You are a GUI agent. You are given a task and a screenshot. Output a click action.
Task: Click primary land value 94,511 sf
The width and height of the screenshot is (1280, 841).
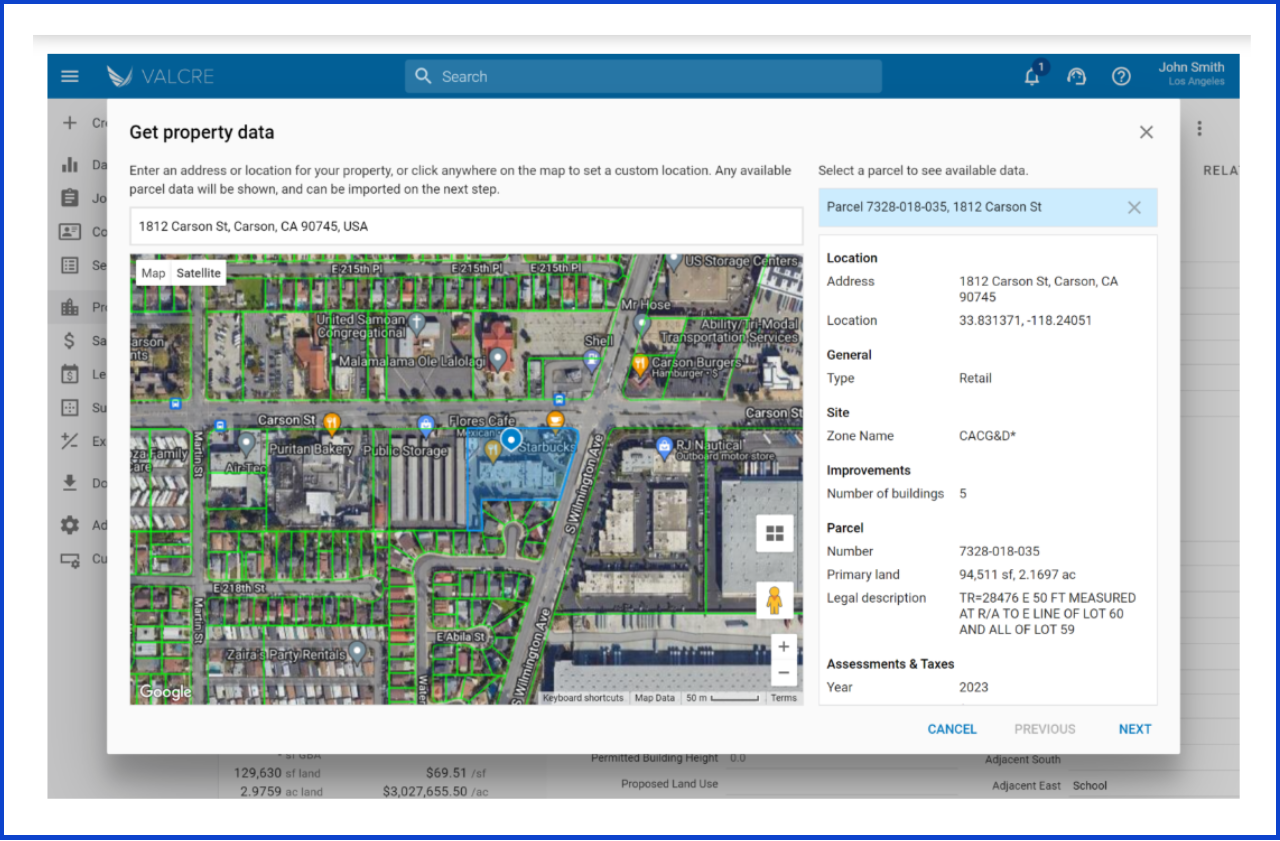click(1018, 575)
